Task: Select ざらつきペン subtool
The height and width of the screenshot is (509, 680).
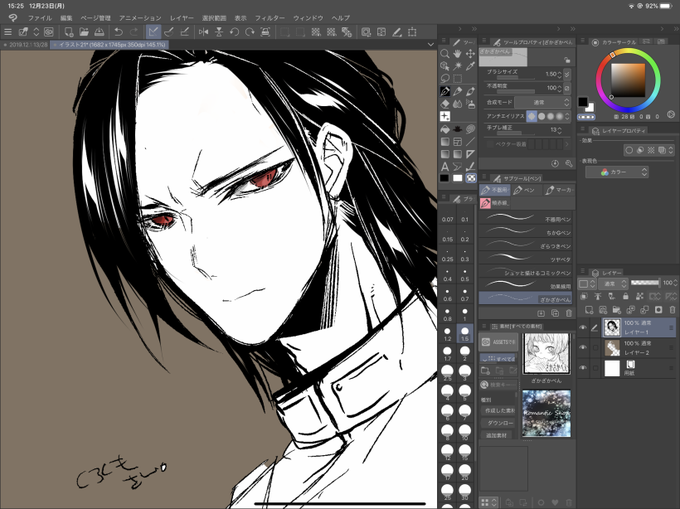Action: 526,245
